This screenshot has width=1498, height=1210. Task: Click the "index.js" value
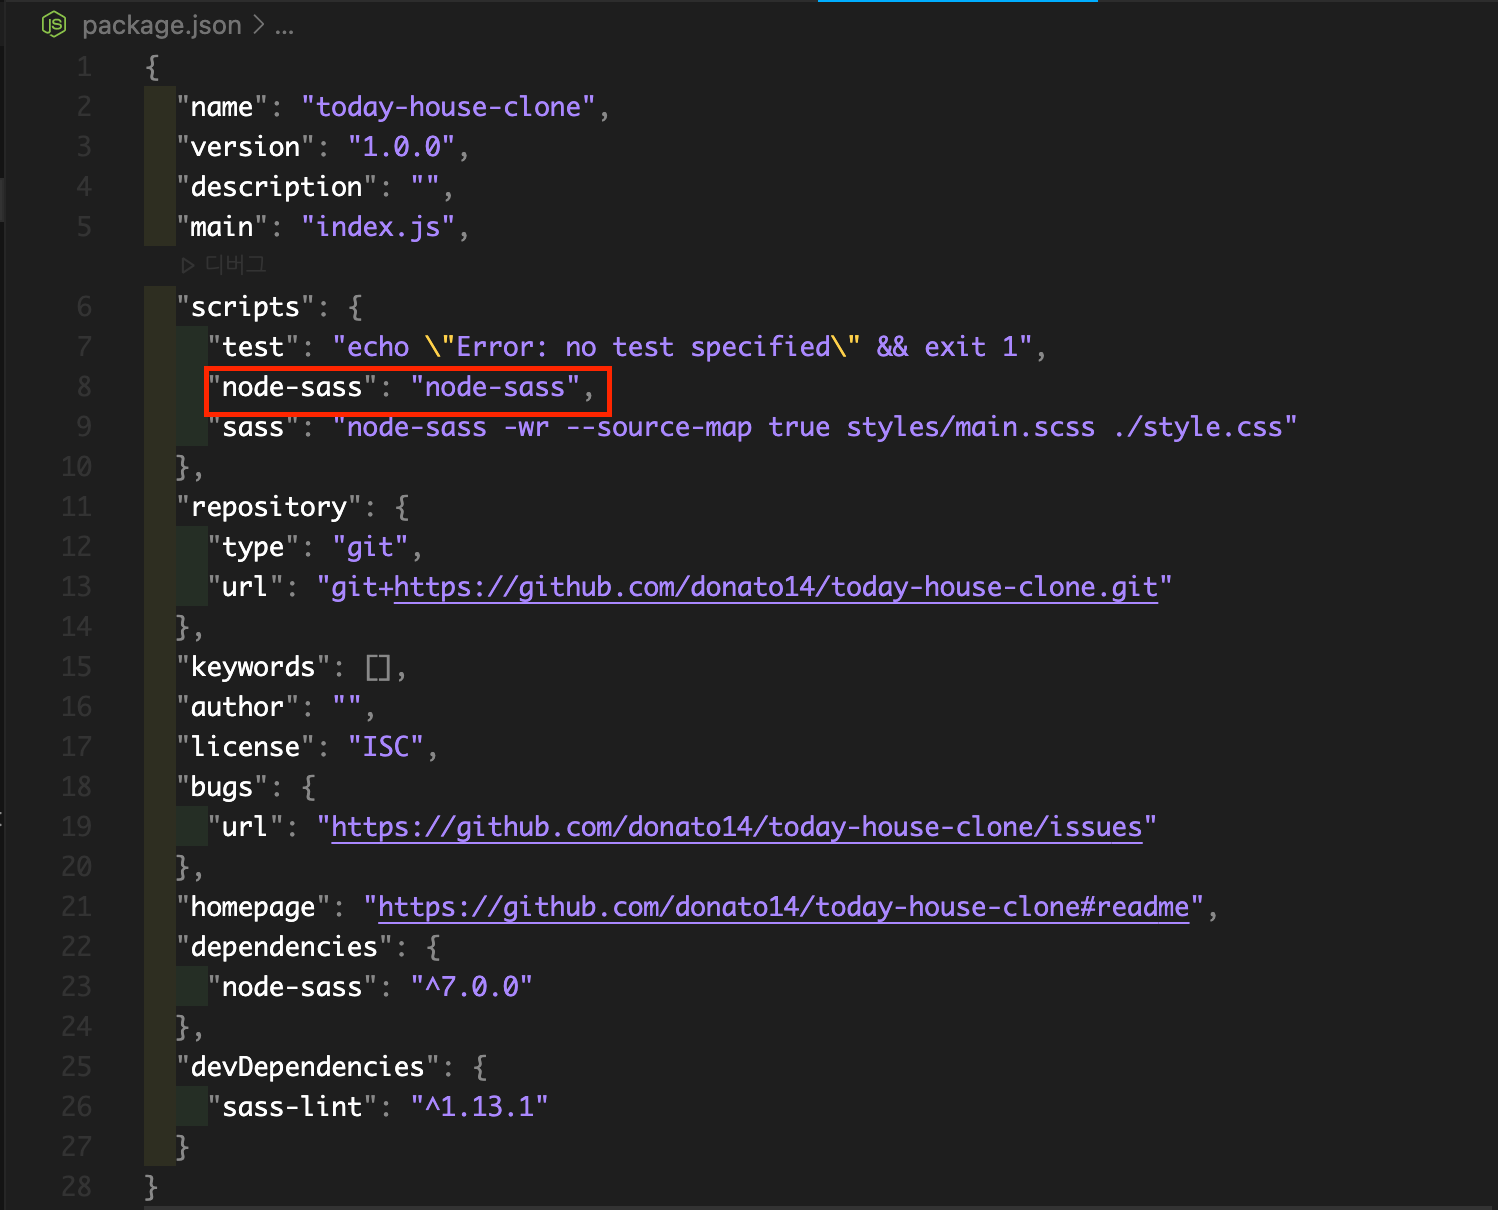(x=378, y=227)
